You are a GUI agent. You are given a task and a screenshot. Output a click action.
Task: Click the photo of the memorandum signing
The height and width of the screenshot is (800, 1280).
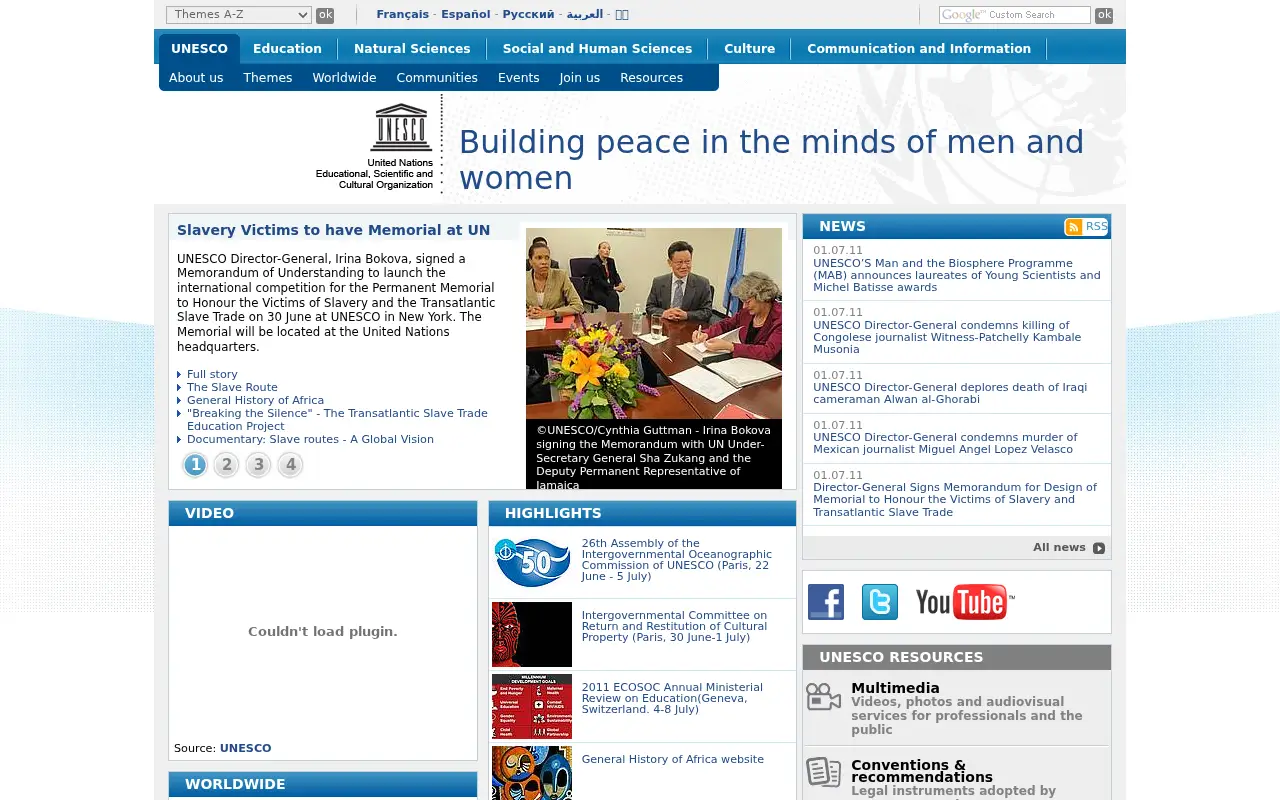click(654, 323)
